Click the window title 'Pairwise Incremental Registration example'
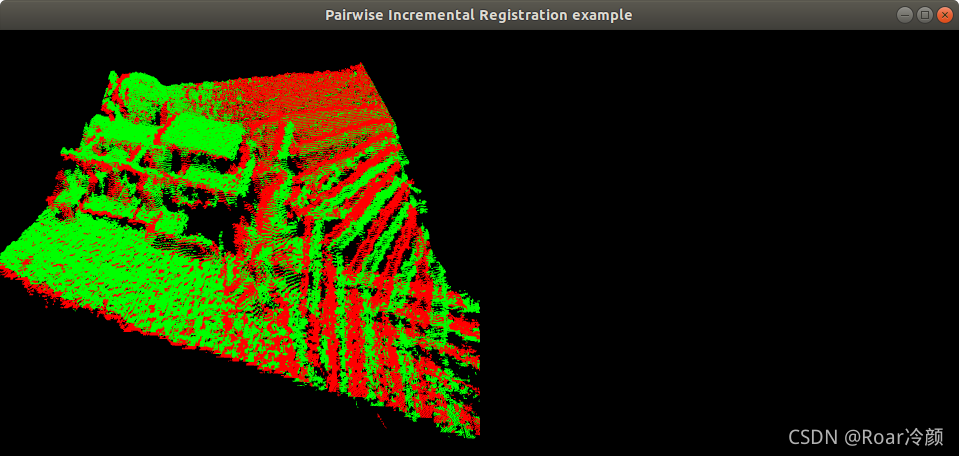The height and width of the screenshot is (456, 959). pos(479,15)
